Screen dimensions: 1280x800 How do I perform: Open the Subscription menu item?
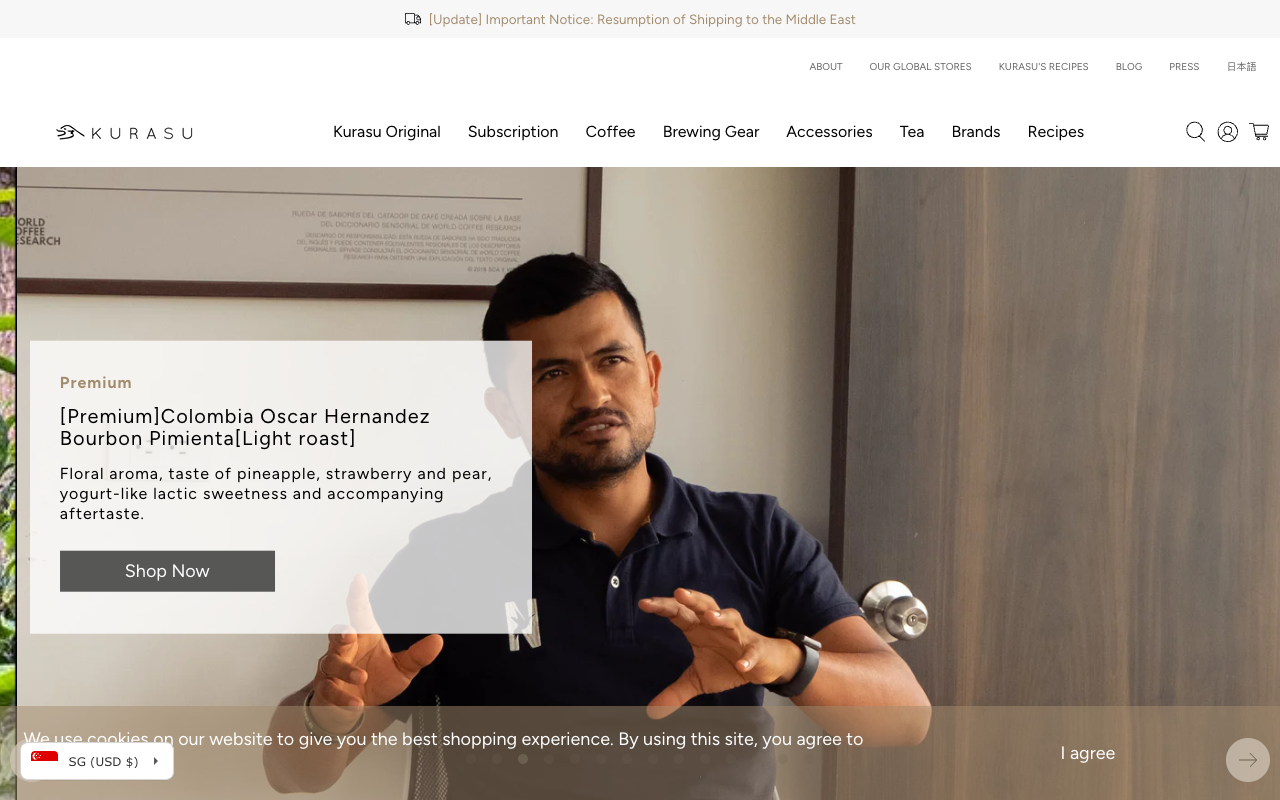(513, 132)
